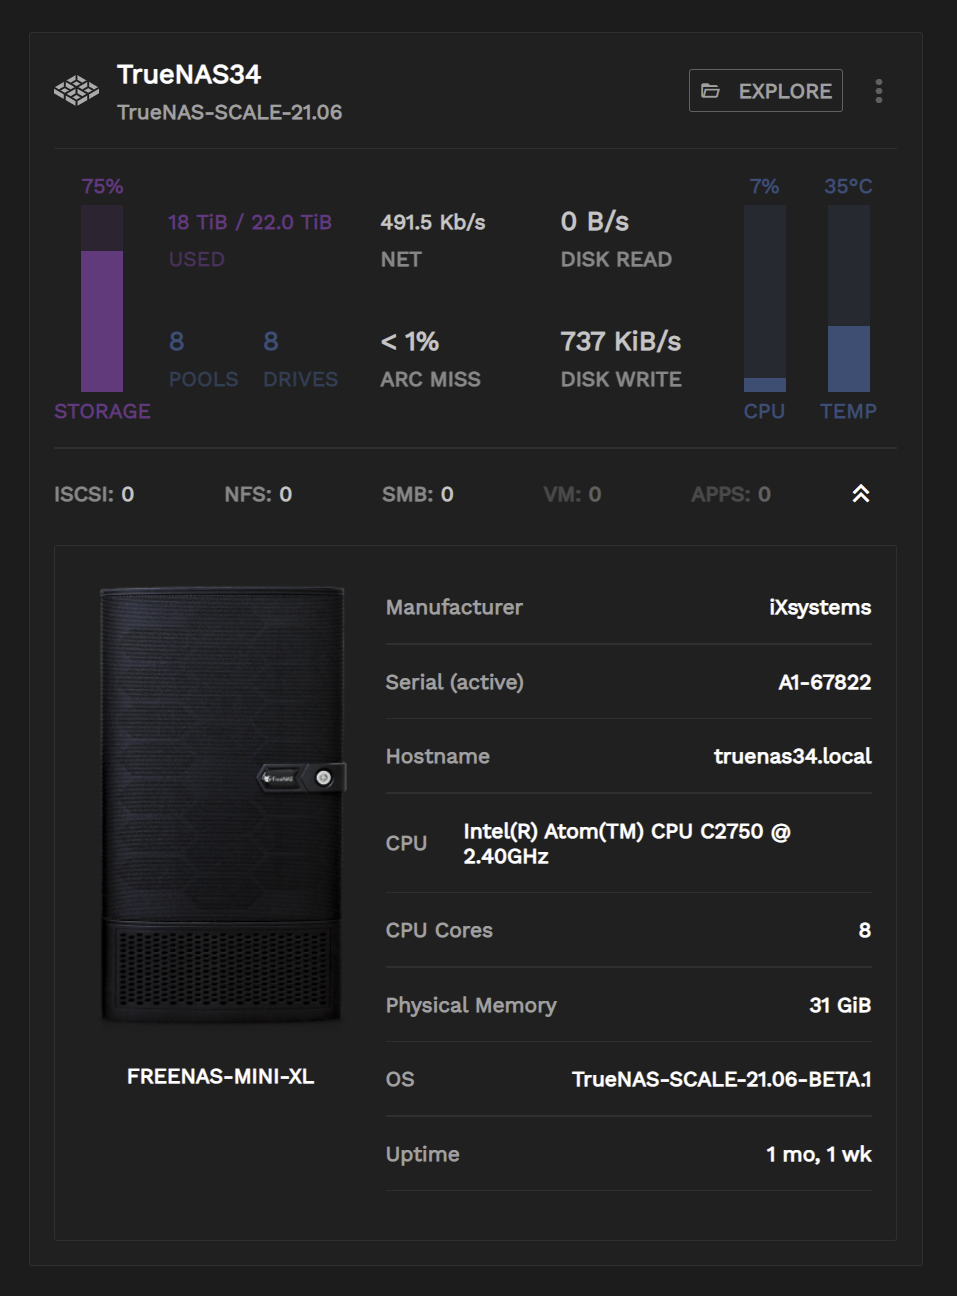The width and height of the screenshot is (957, 1296).
Task: Collapse details with double-chevron icon
Action: click(860, 494)
